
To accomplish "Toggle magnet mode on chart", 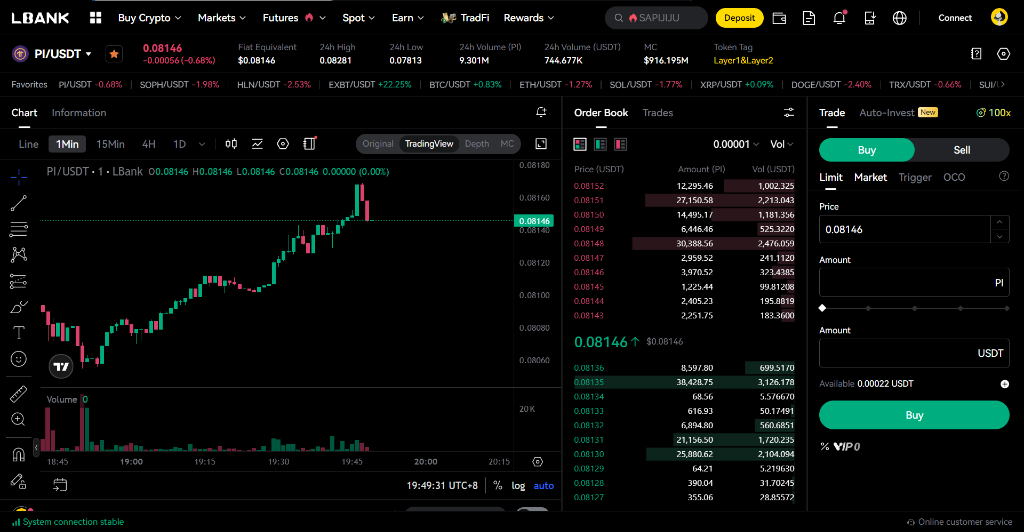I will 19,454.
